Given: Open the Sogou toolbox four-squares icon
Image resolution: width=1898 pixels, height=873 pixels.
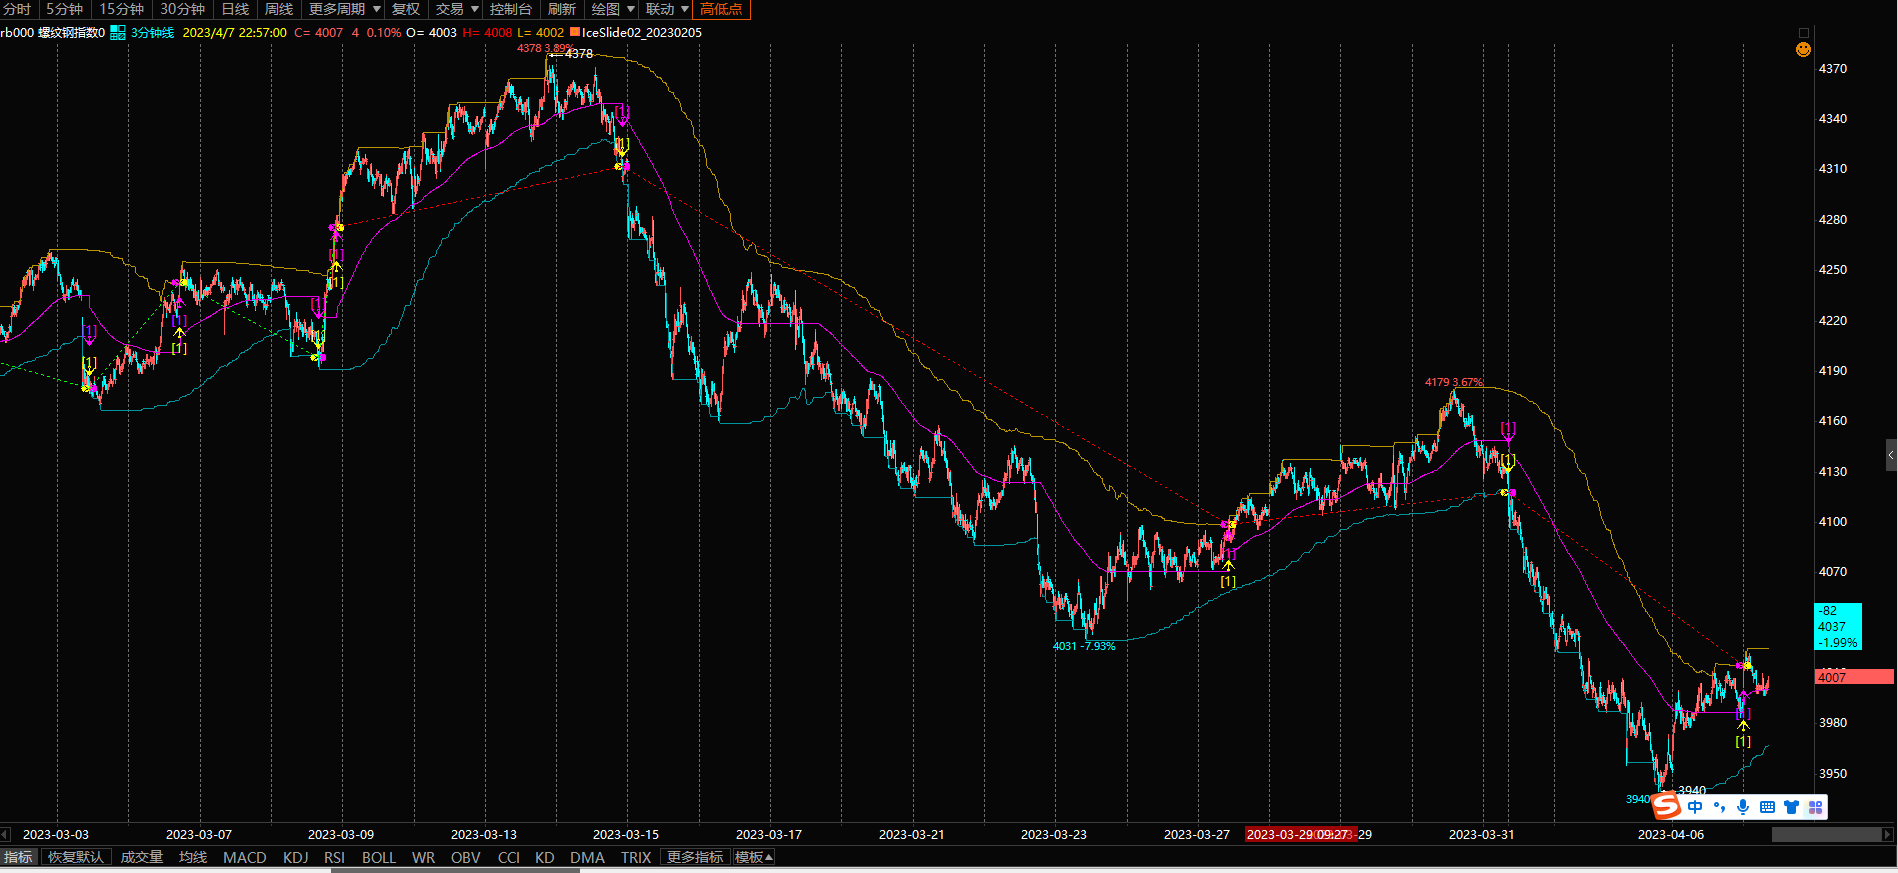Looking at the screenshot, I should tap(1815, 807).
